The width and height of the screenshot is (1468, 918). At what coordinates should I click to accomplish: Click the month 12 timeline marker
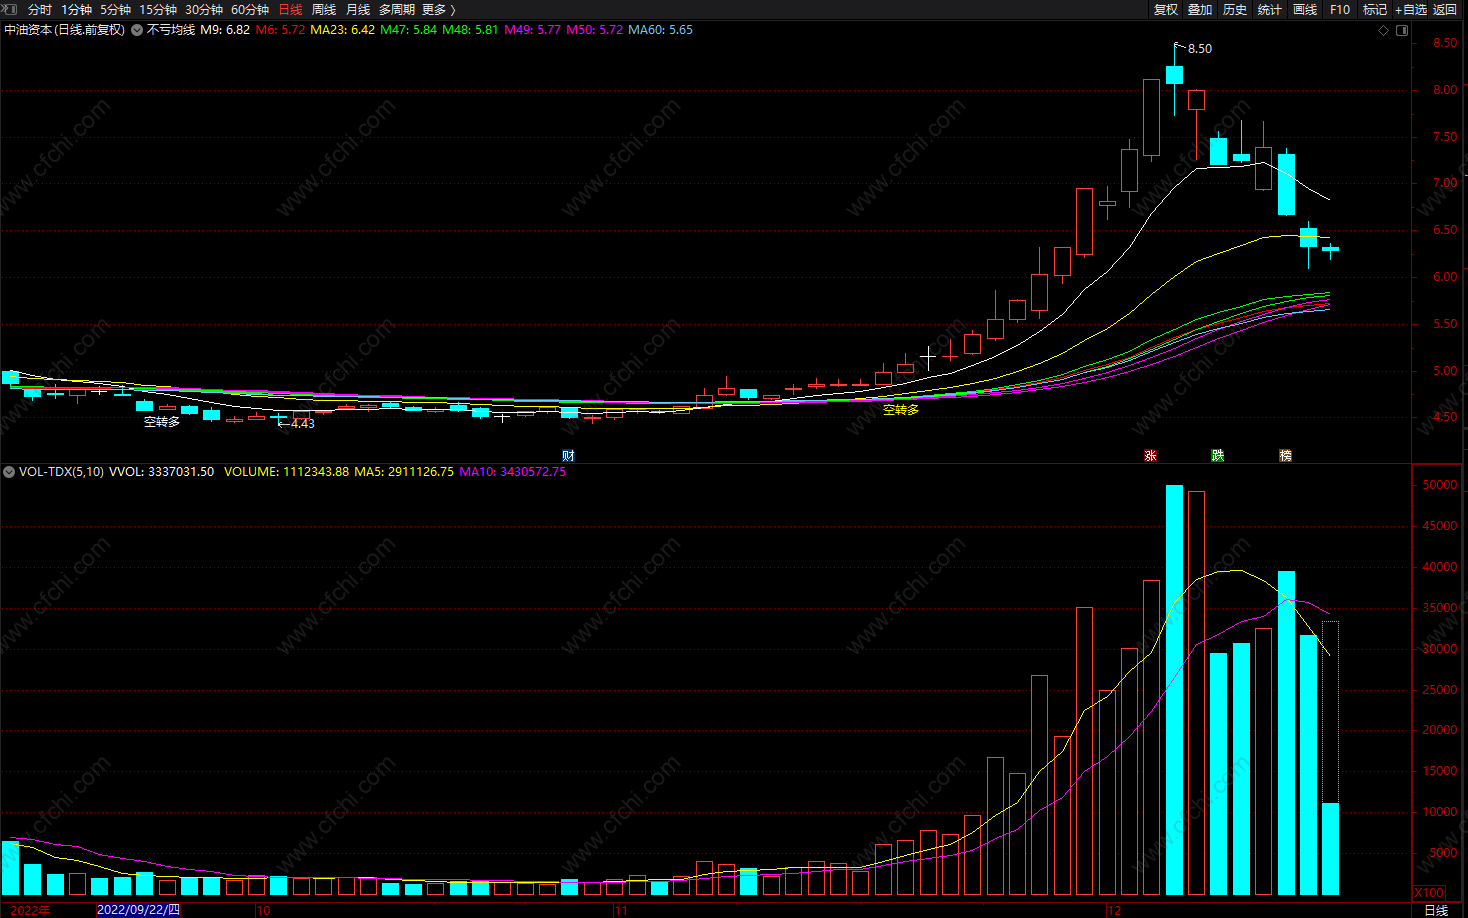point(1114,910)
